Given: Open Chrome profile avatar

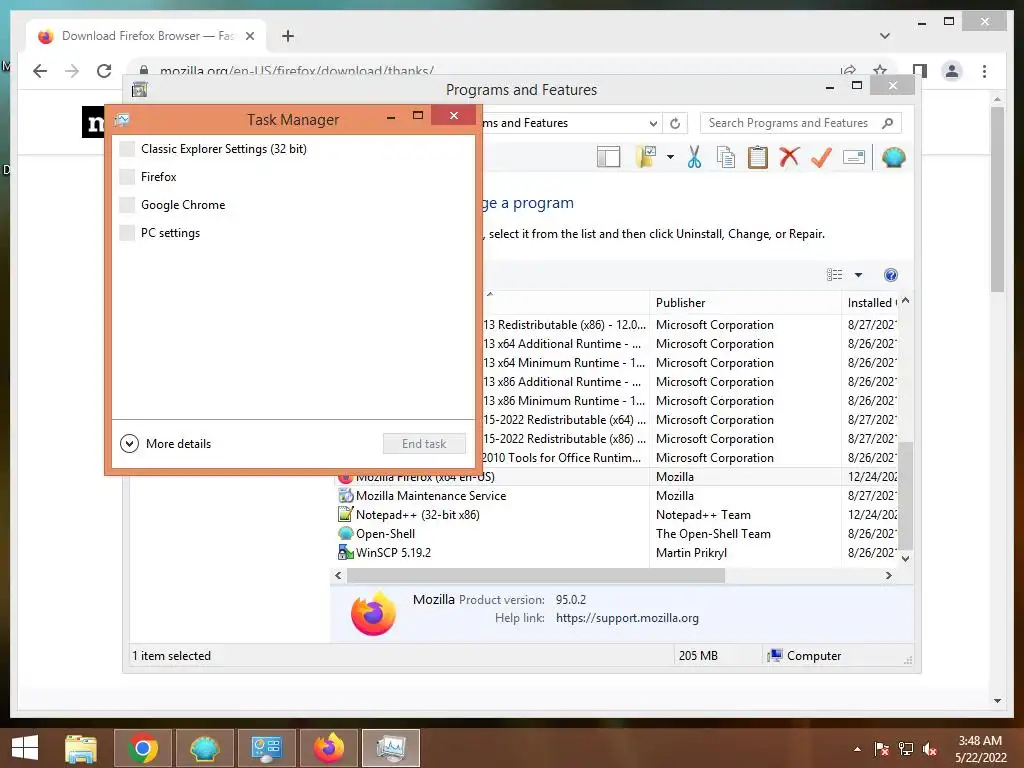Looking at the screenshot, I should pyautogui.click(x=952, y=71).
